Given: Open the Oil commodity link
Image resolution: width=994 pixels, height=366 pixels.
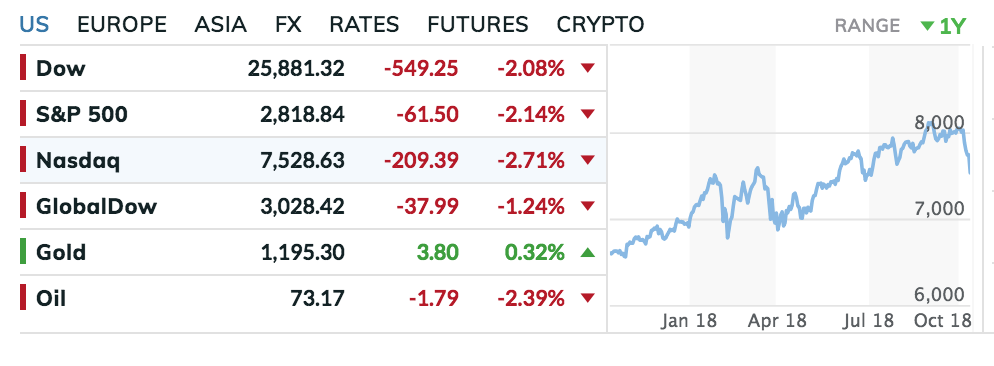Looking at the screenshot, I should coord(51,299).
